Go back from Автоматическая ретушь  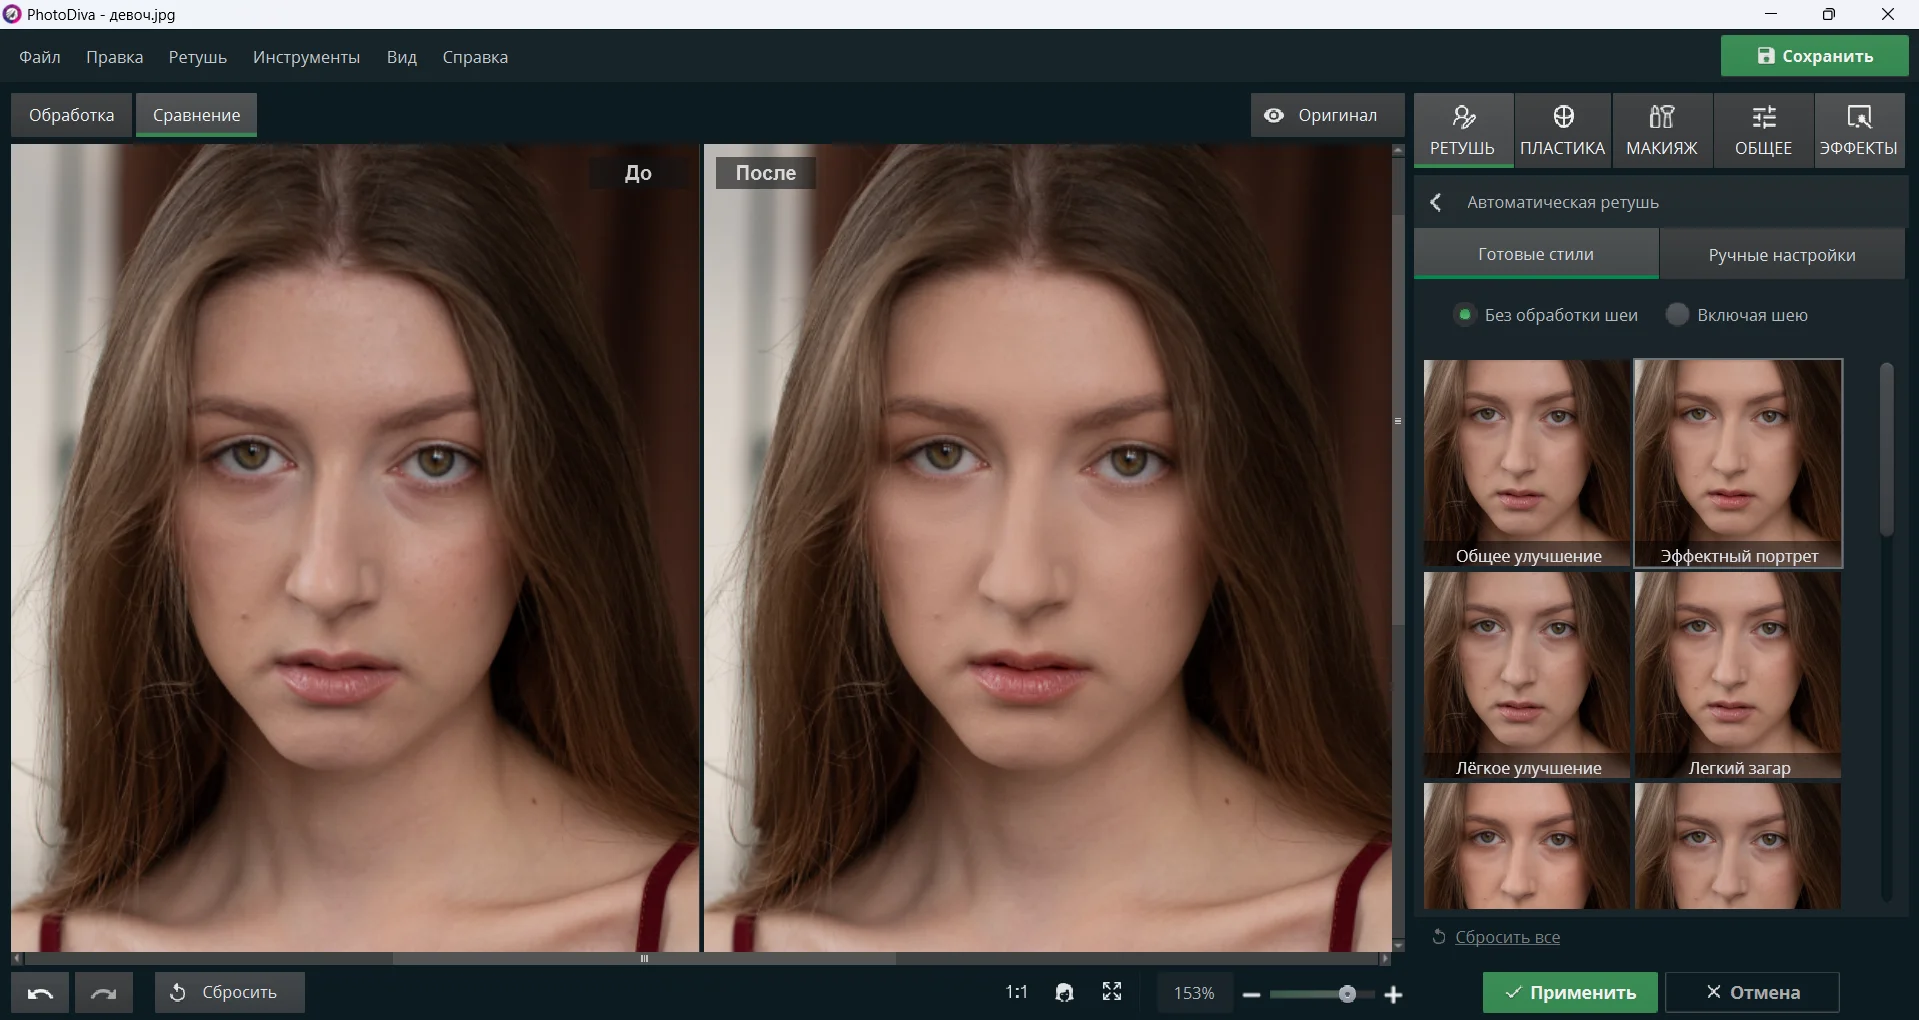(x=1436, y=202)
